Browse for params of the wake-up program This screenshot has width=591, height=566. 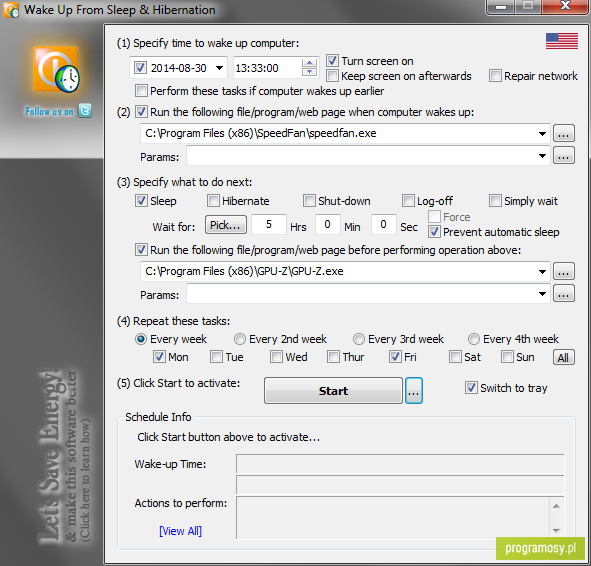[563, 156]
